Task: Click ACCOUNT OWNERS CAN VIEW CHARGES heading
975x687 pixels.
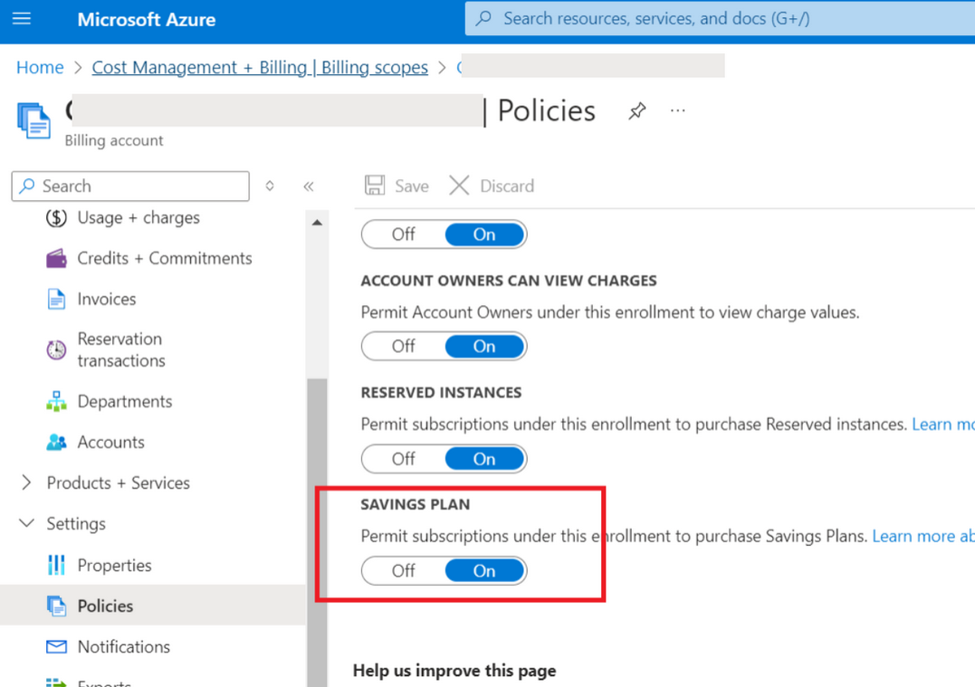Action: pos(509,280)
